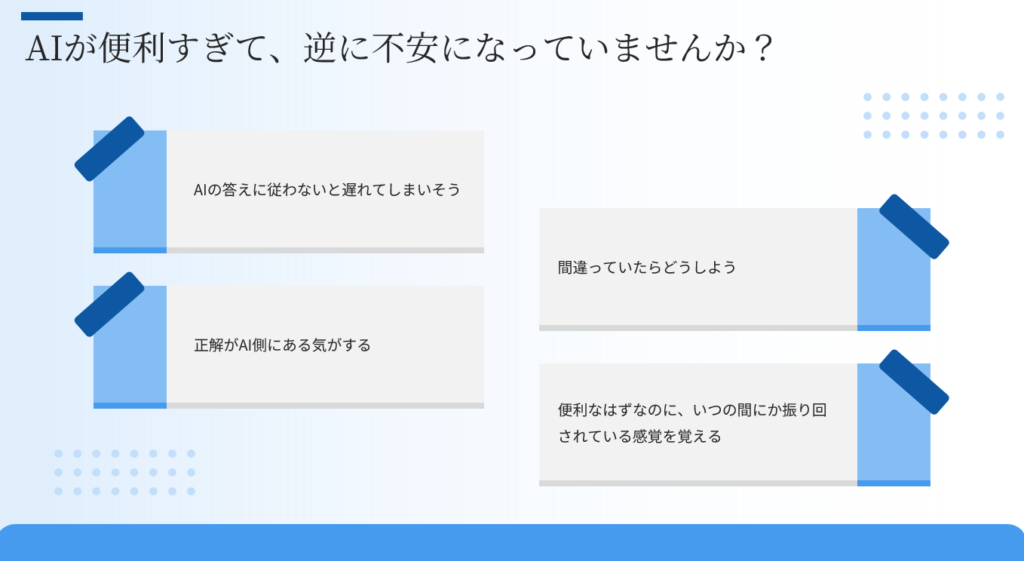Select the card text "正解がAI側にある気がする"
Image resolution: width=1024 pixels, height=561 pixels.
282,345
